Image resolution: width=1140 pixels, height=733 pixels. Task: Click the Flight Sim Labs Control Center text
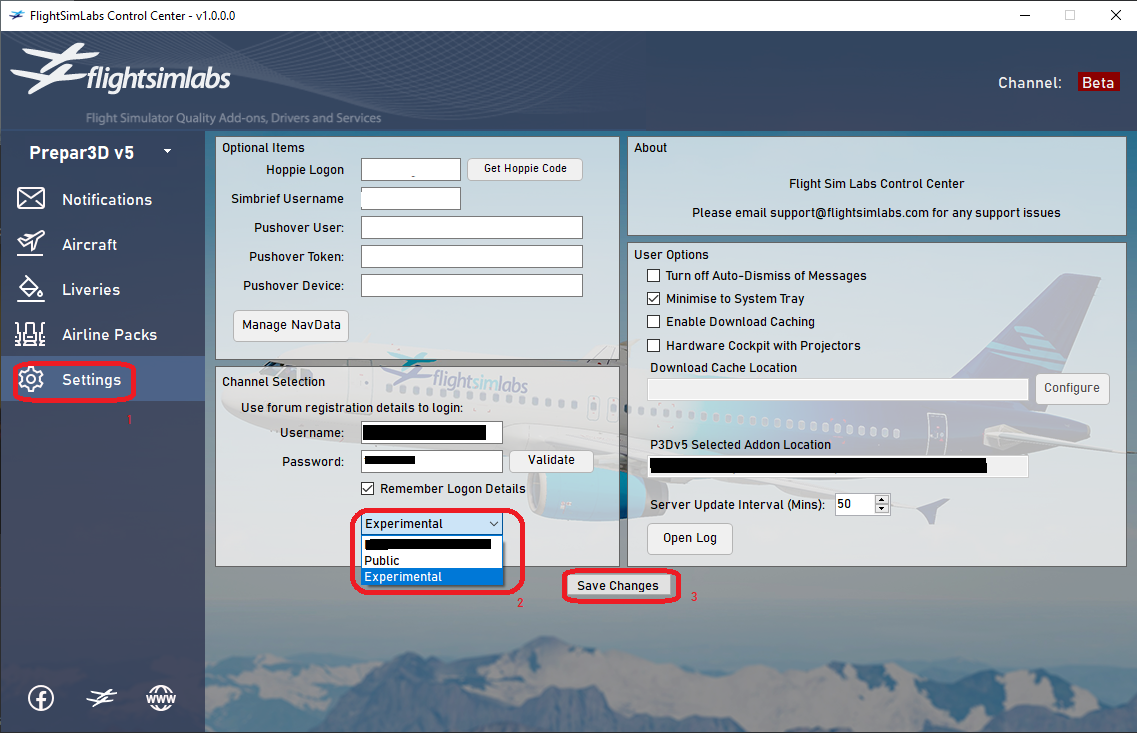pos(877,184)
